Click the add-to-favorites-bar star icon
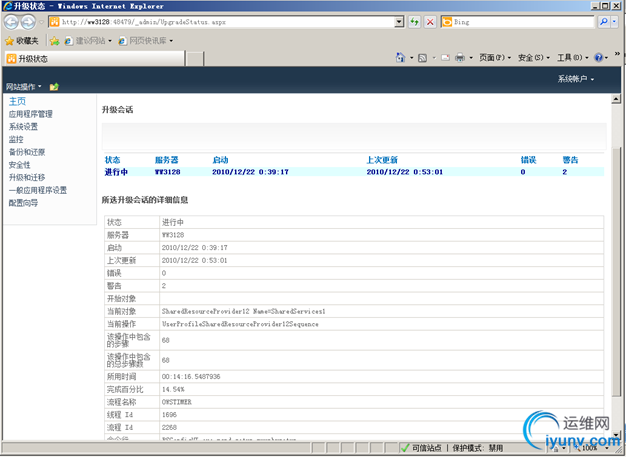 click(54, 41)
